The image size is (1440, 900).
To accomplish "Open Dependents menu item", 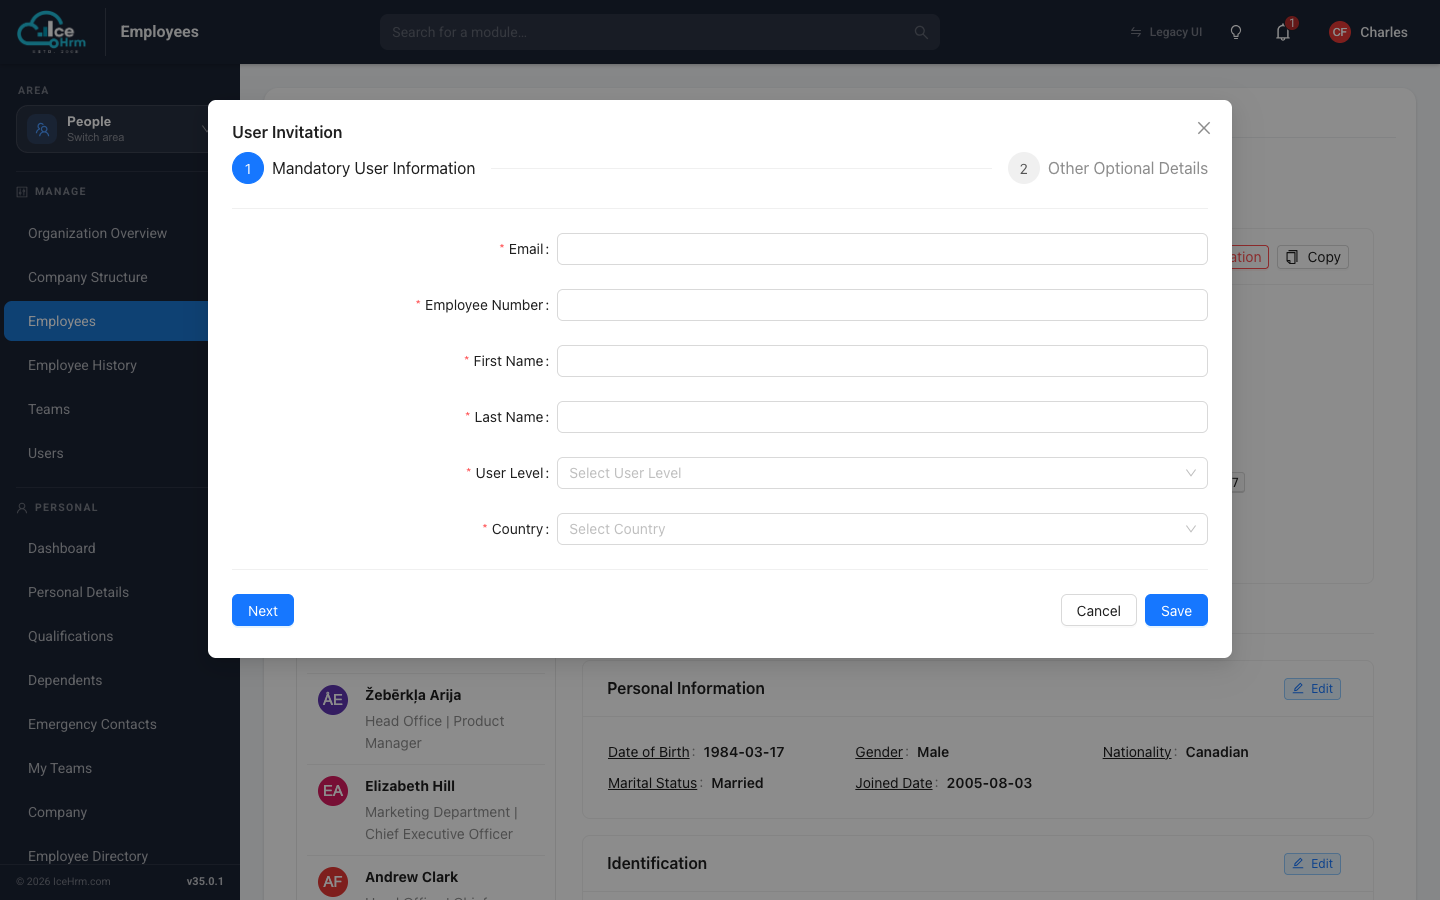I will [65, 680].
